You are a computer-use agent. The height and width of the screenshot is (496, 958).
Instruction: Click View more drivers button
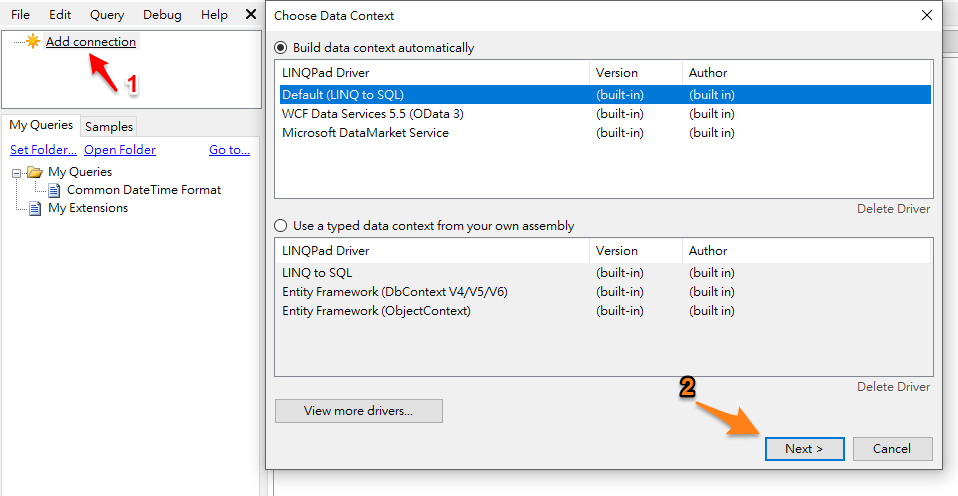358,410
